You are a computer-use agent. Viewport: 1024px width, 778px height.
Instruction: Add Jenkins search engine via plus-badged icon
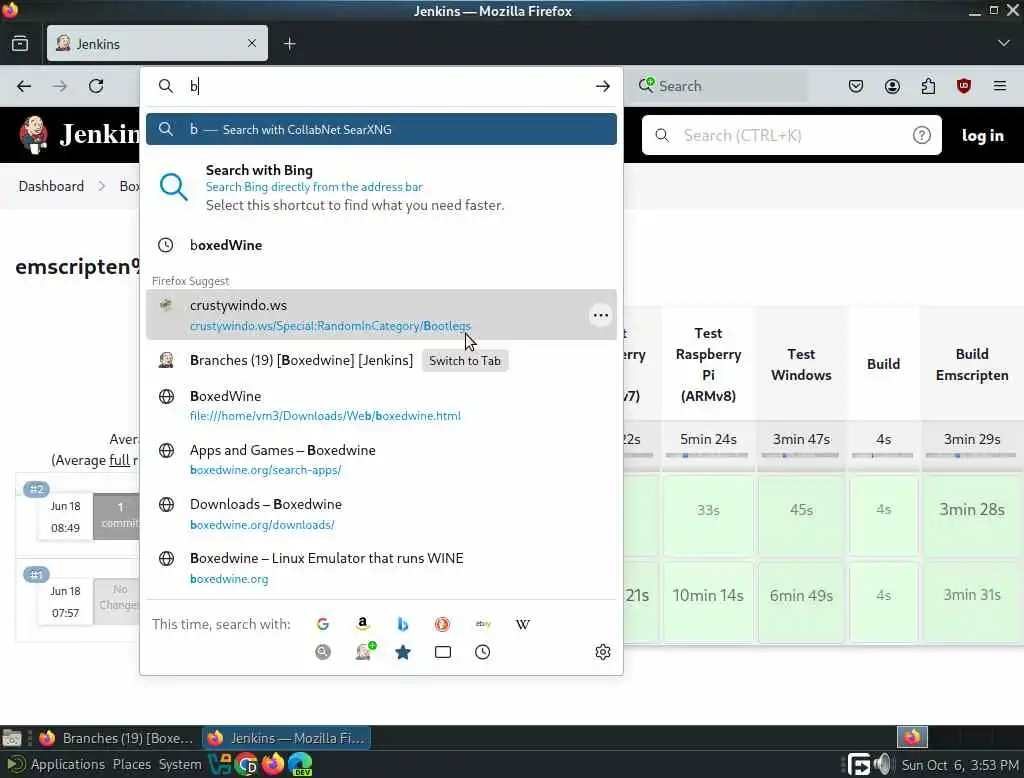click(364, 651)
